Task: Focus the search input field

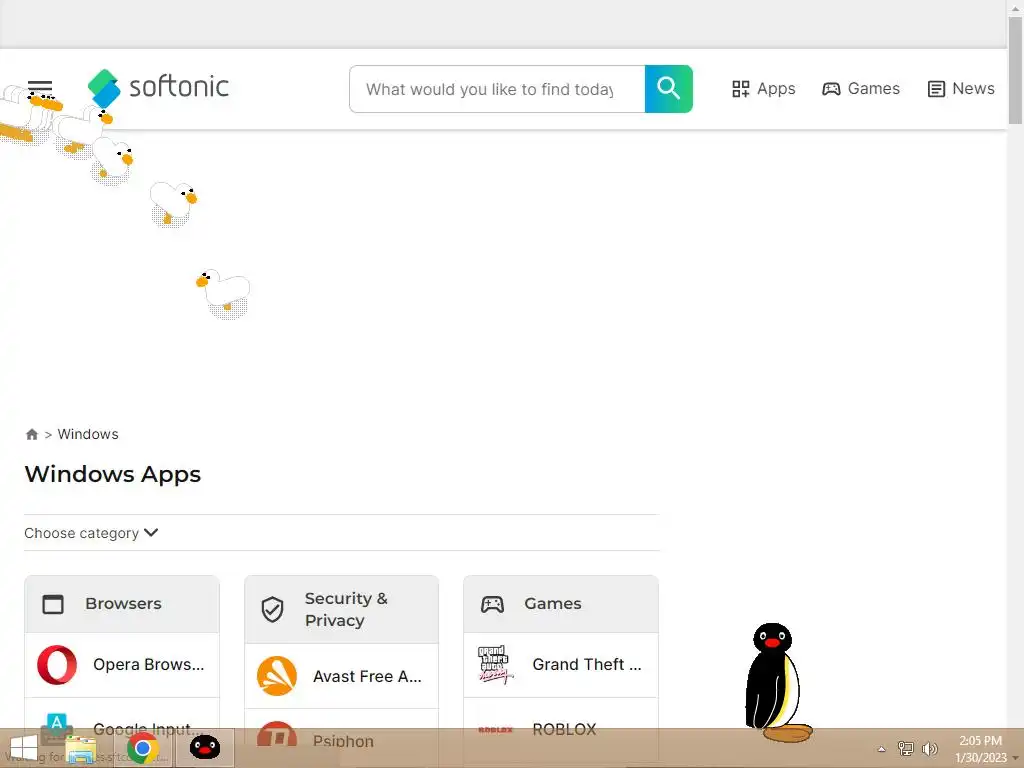Action: point(497,89)
